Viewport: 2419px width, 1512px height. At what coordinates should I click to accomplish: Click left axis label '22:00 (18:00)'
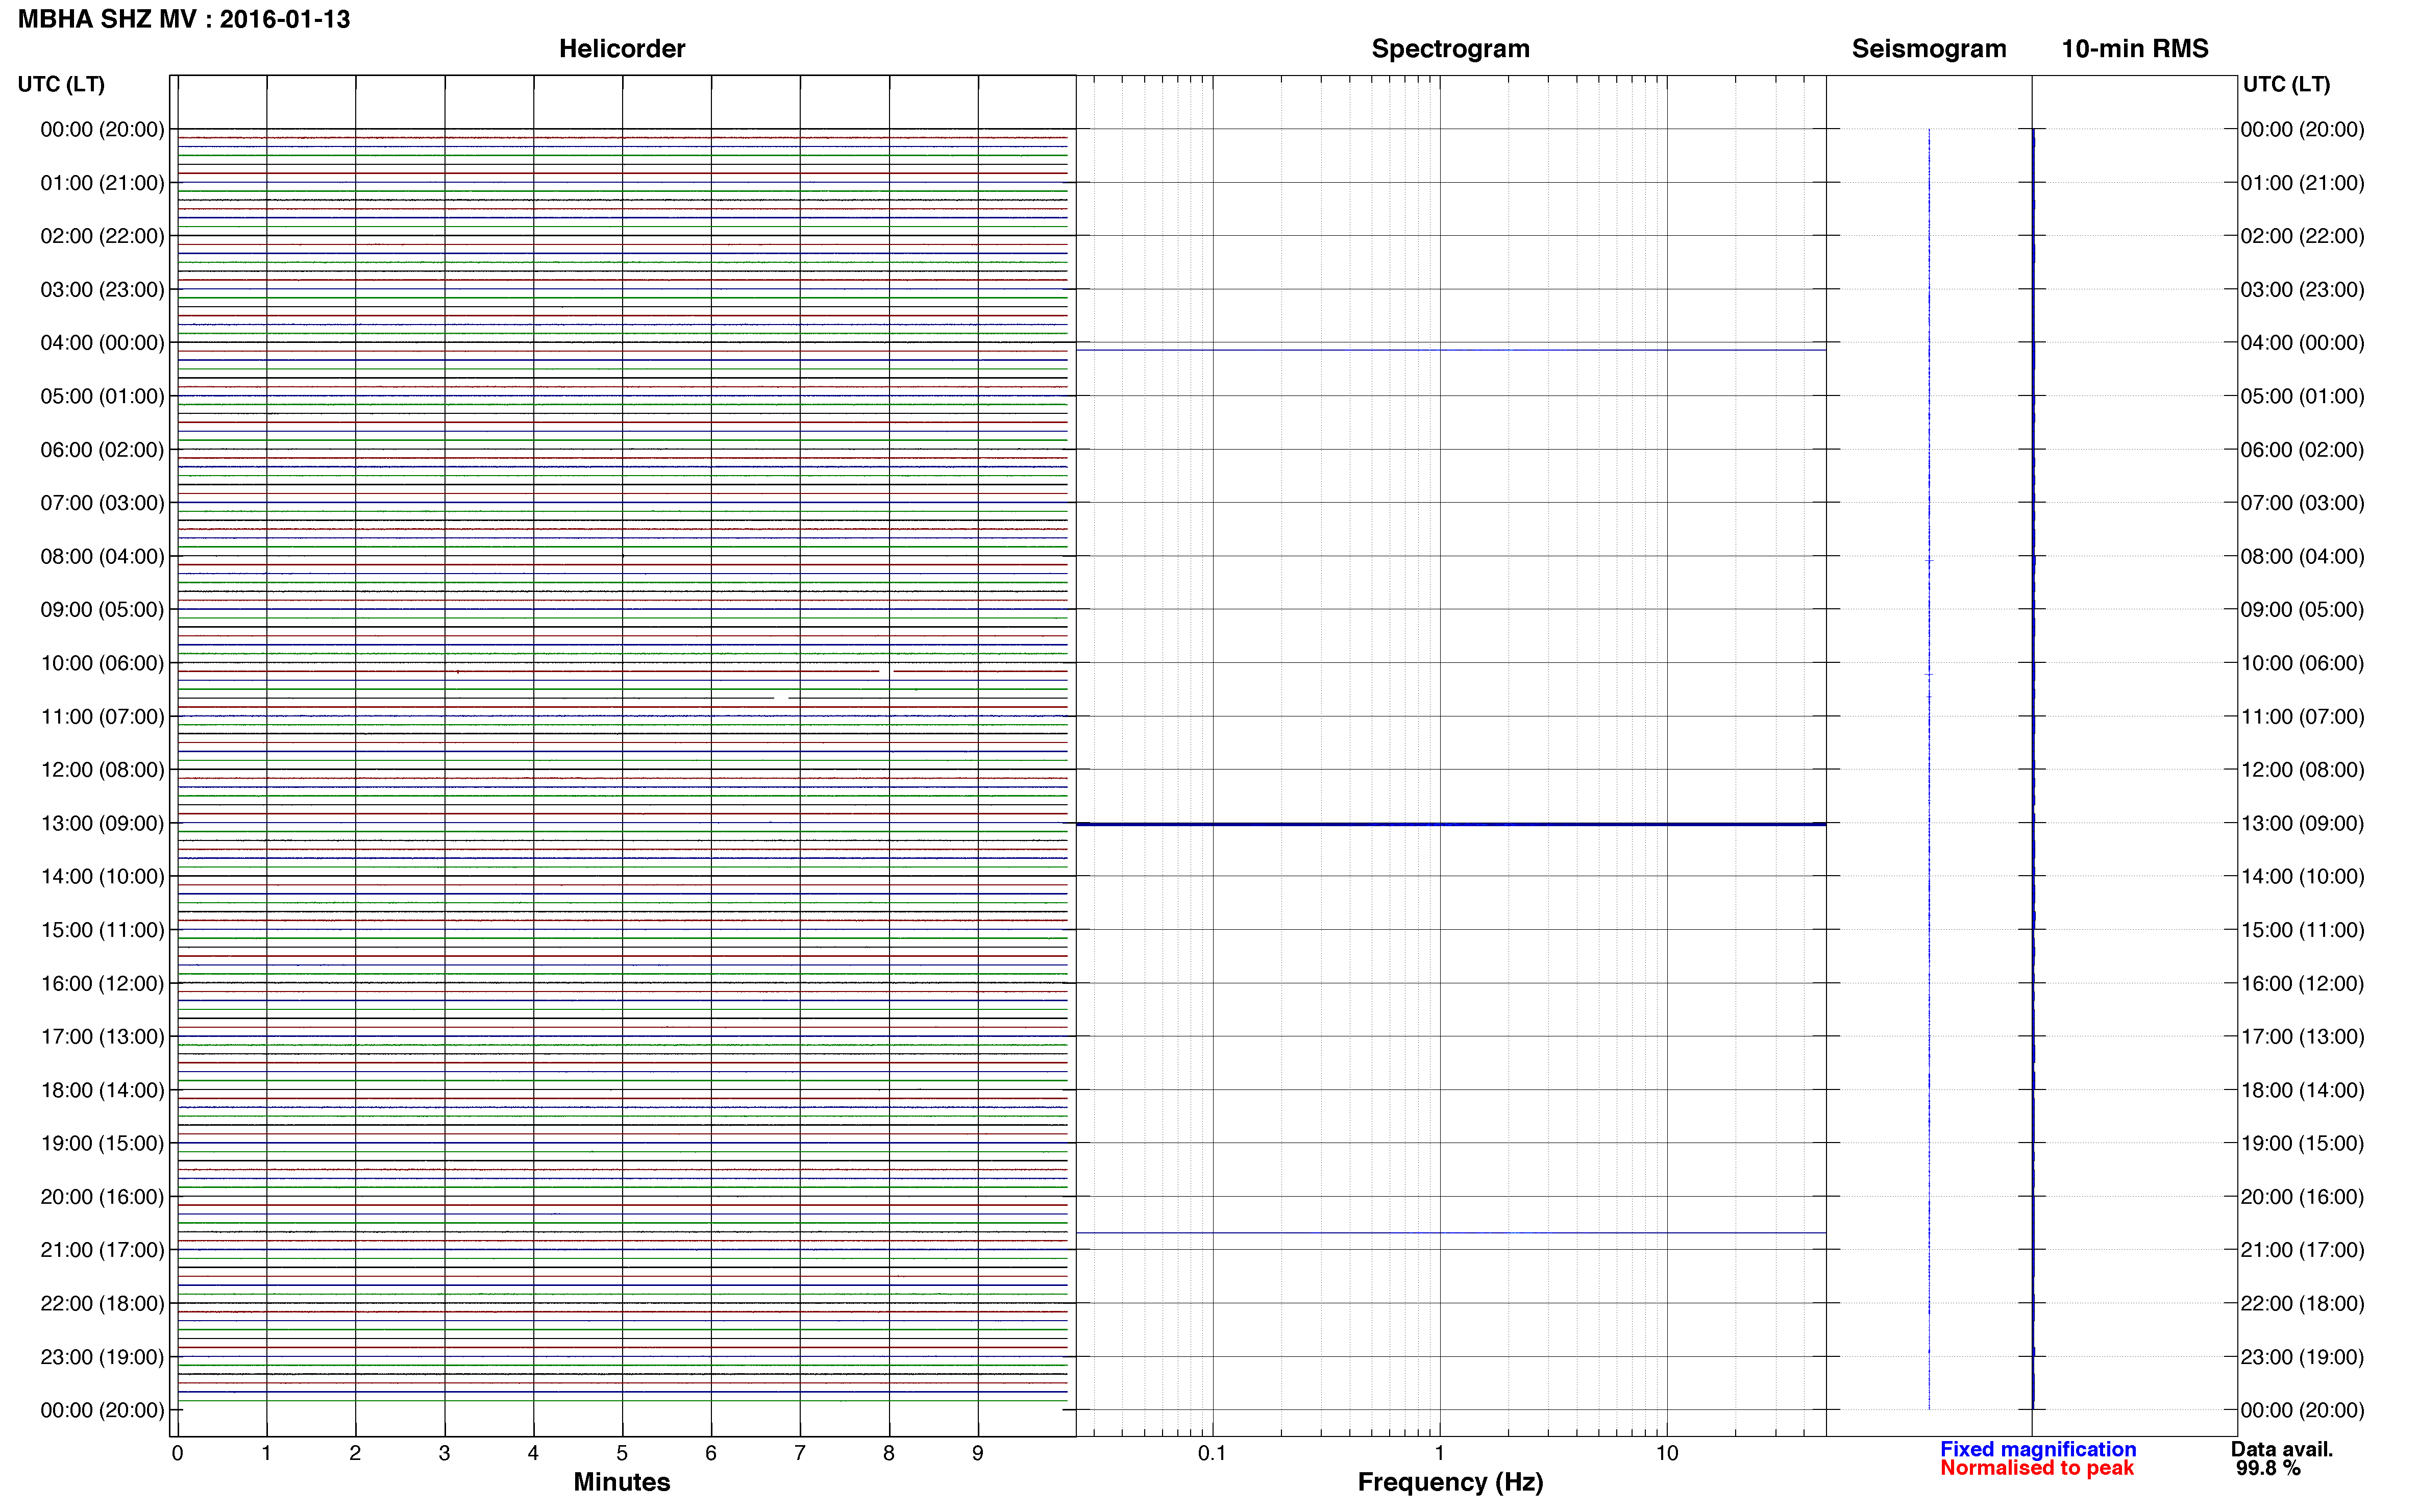(x=102, y=1303)
